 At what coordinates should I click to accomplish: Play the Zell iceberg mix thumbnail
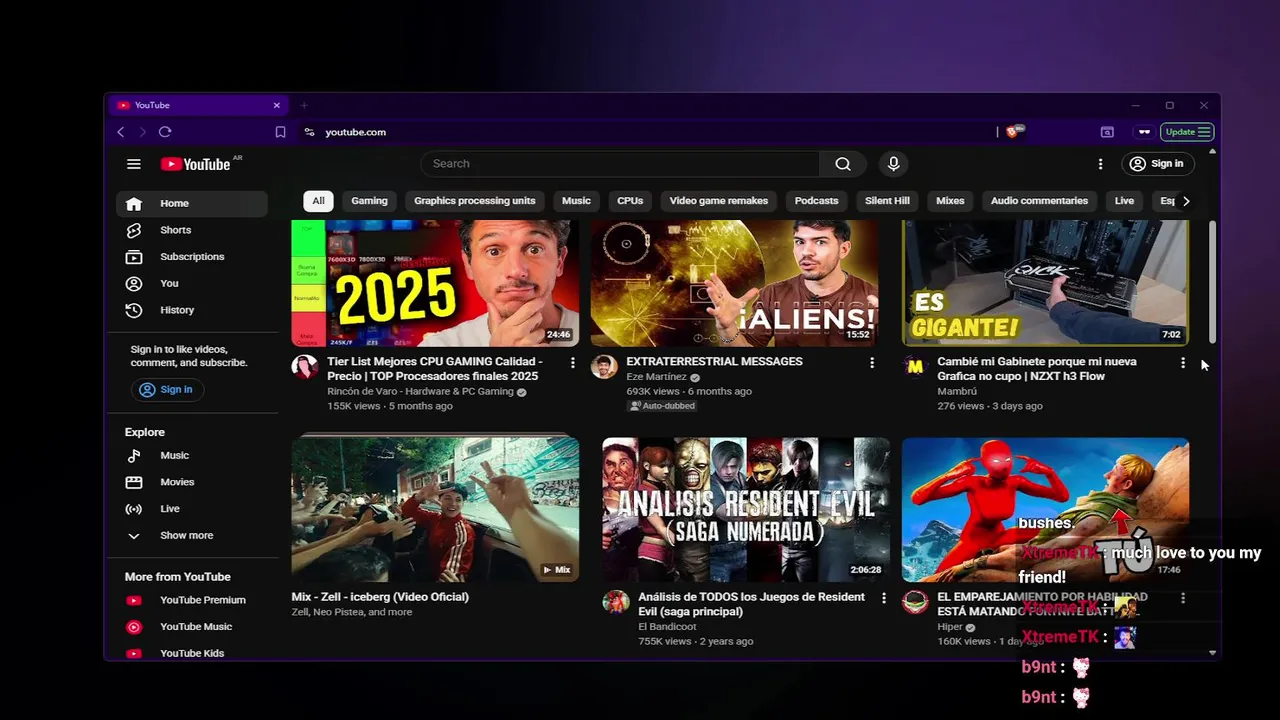click(435, 509)
